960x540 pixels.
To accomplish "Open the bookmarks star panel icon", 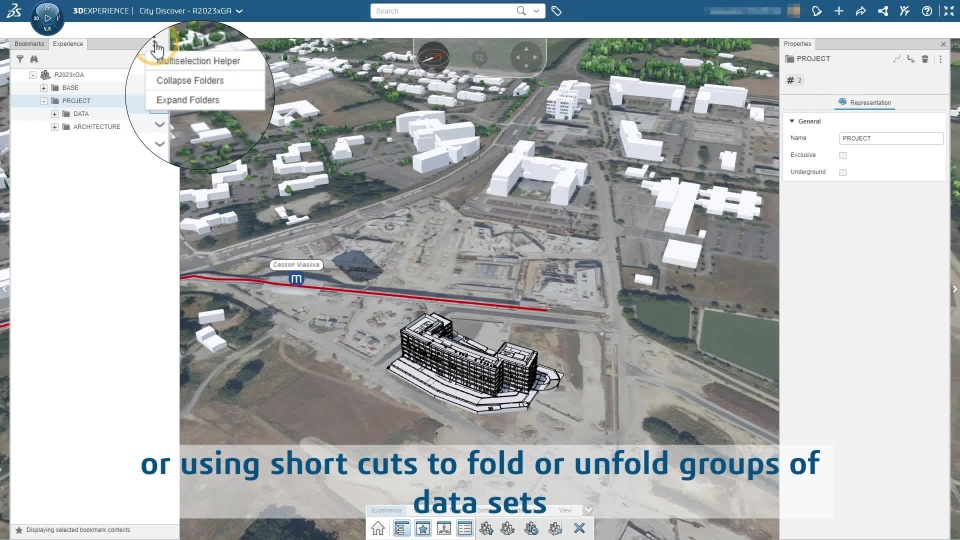I will pyautogui.click(x=422, y=528).
